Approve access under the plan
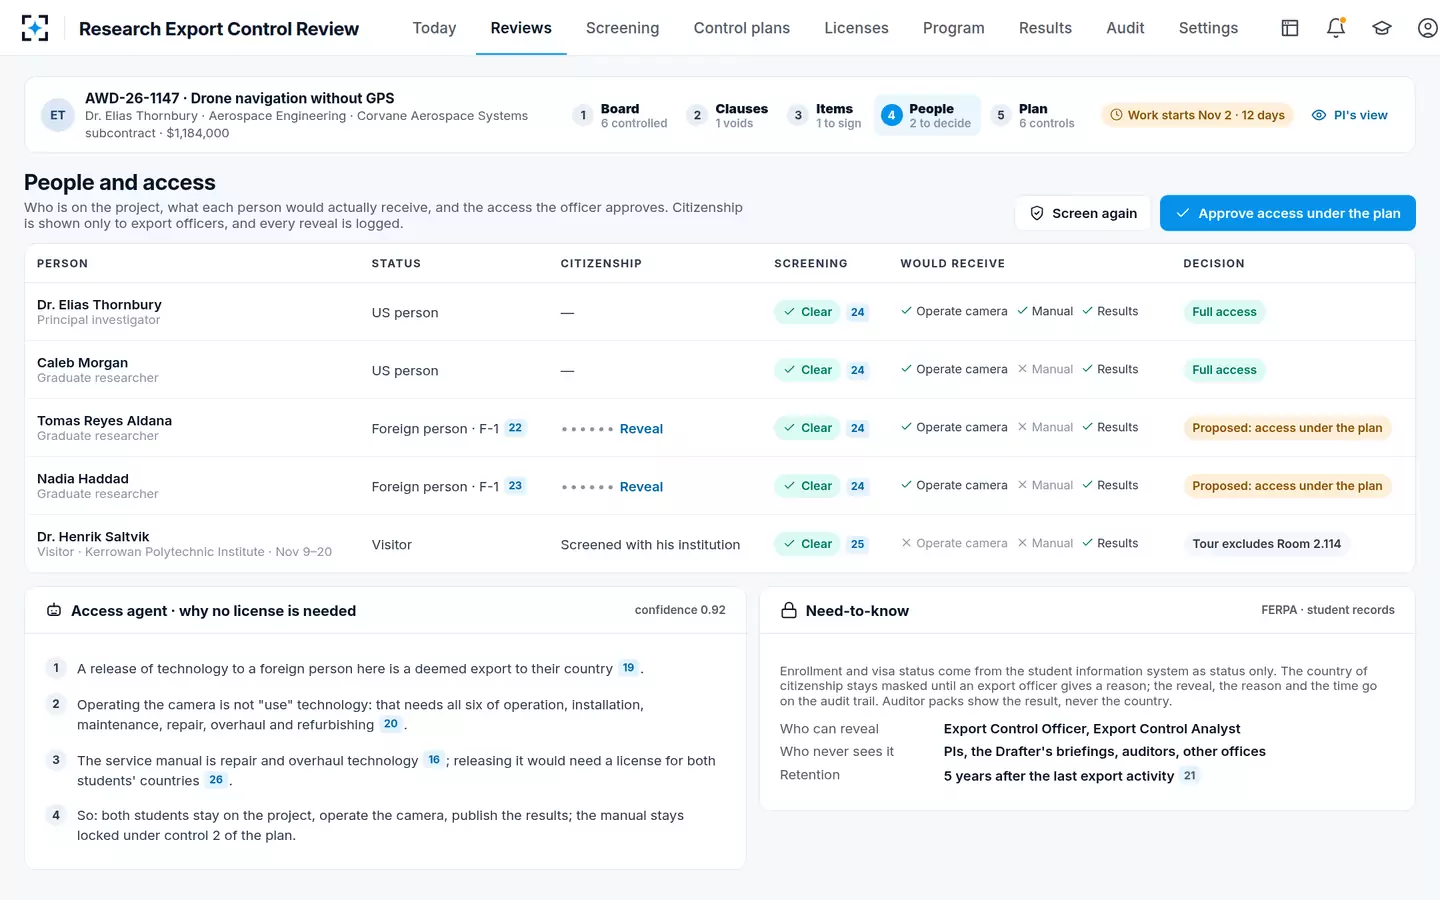Viewport: 1440px width, 900px height. click(1288, 213)
